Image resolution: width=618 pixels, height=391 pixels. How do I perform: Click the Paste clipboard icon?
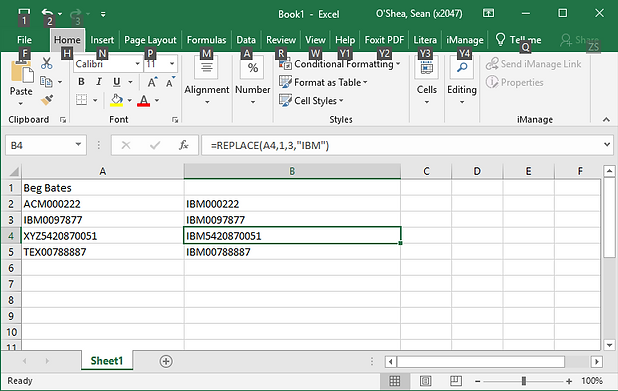tap(21, 73)
